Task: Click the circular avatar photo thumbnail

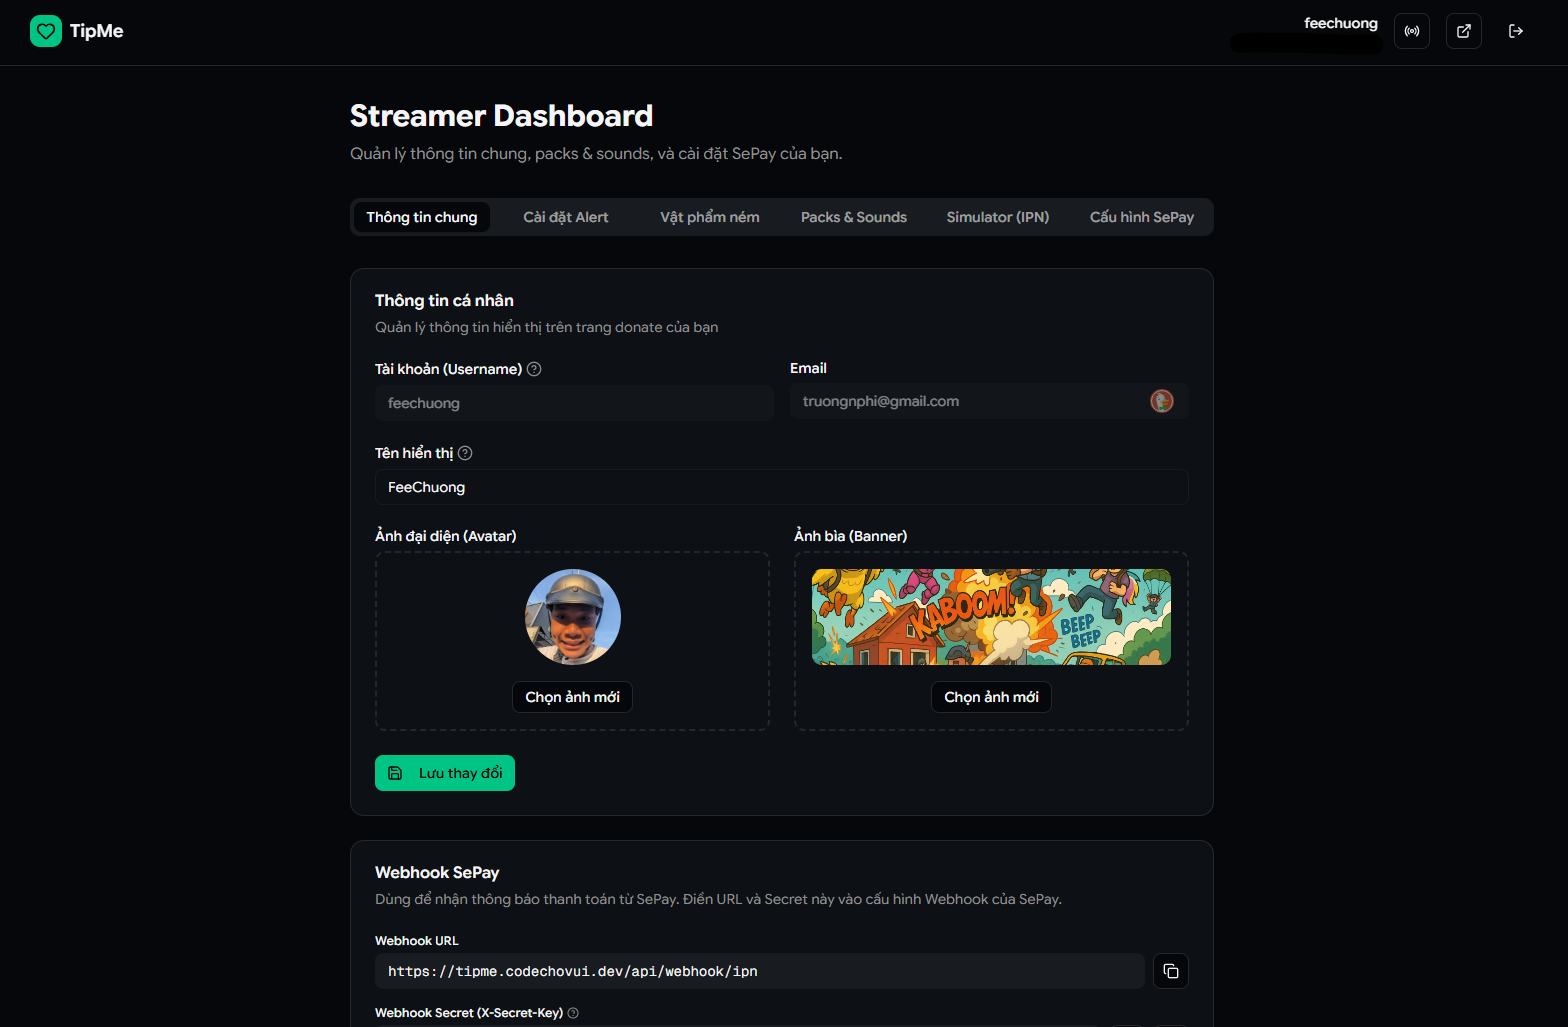Action: pos(573,617)
